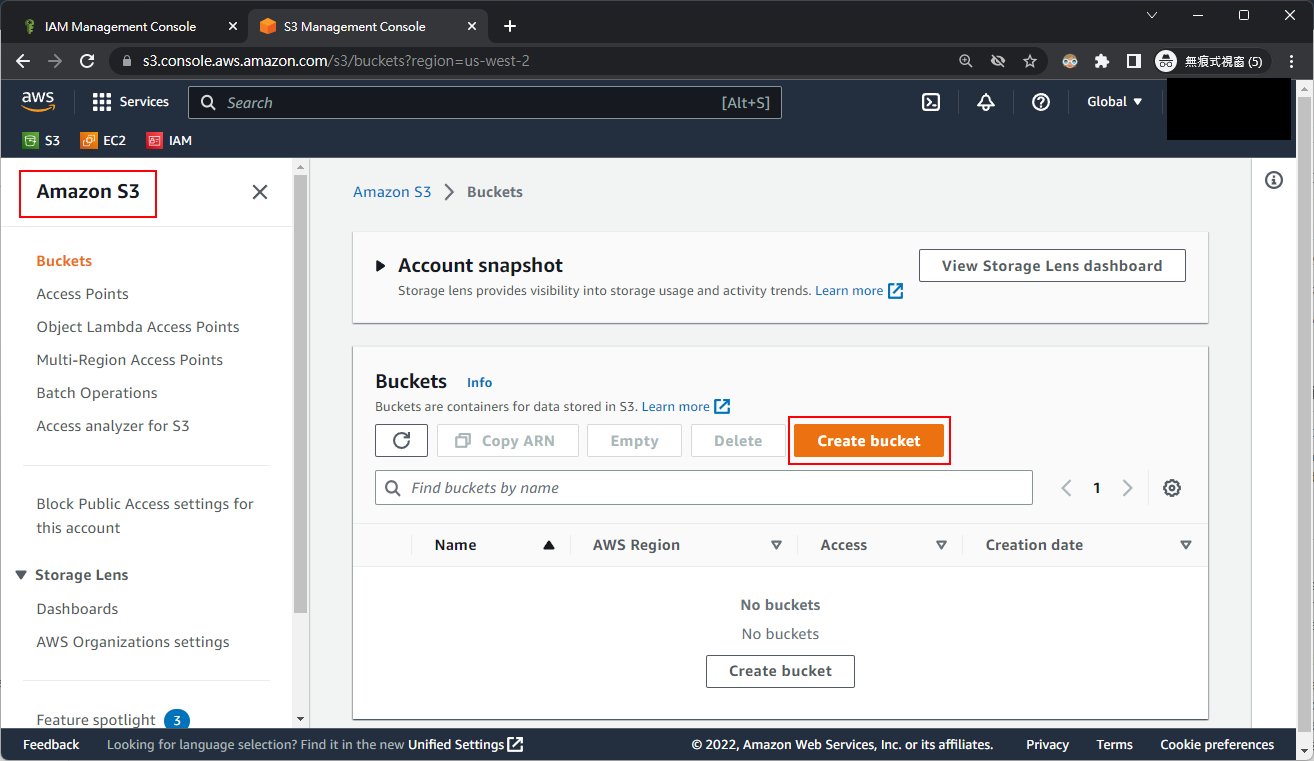This screenshot has height=761, width=1314.
Task: Select the S3 Management Console tab
Action: point(365,26)
